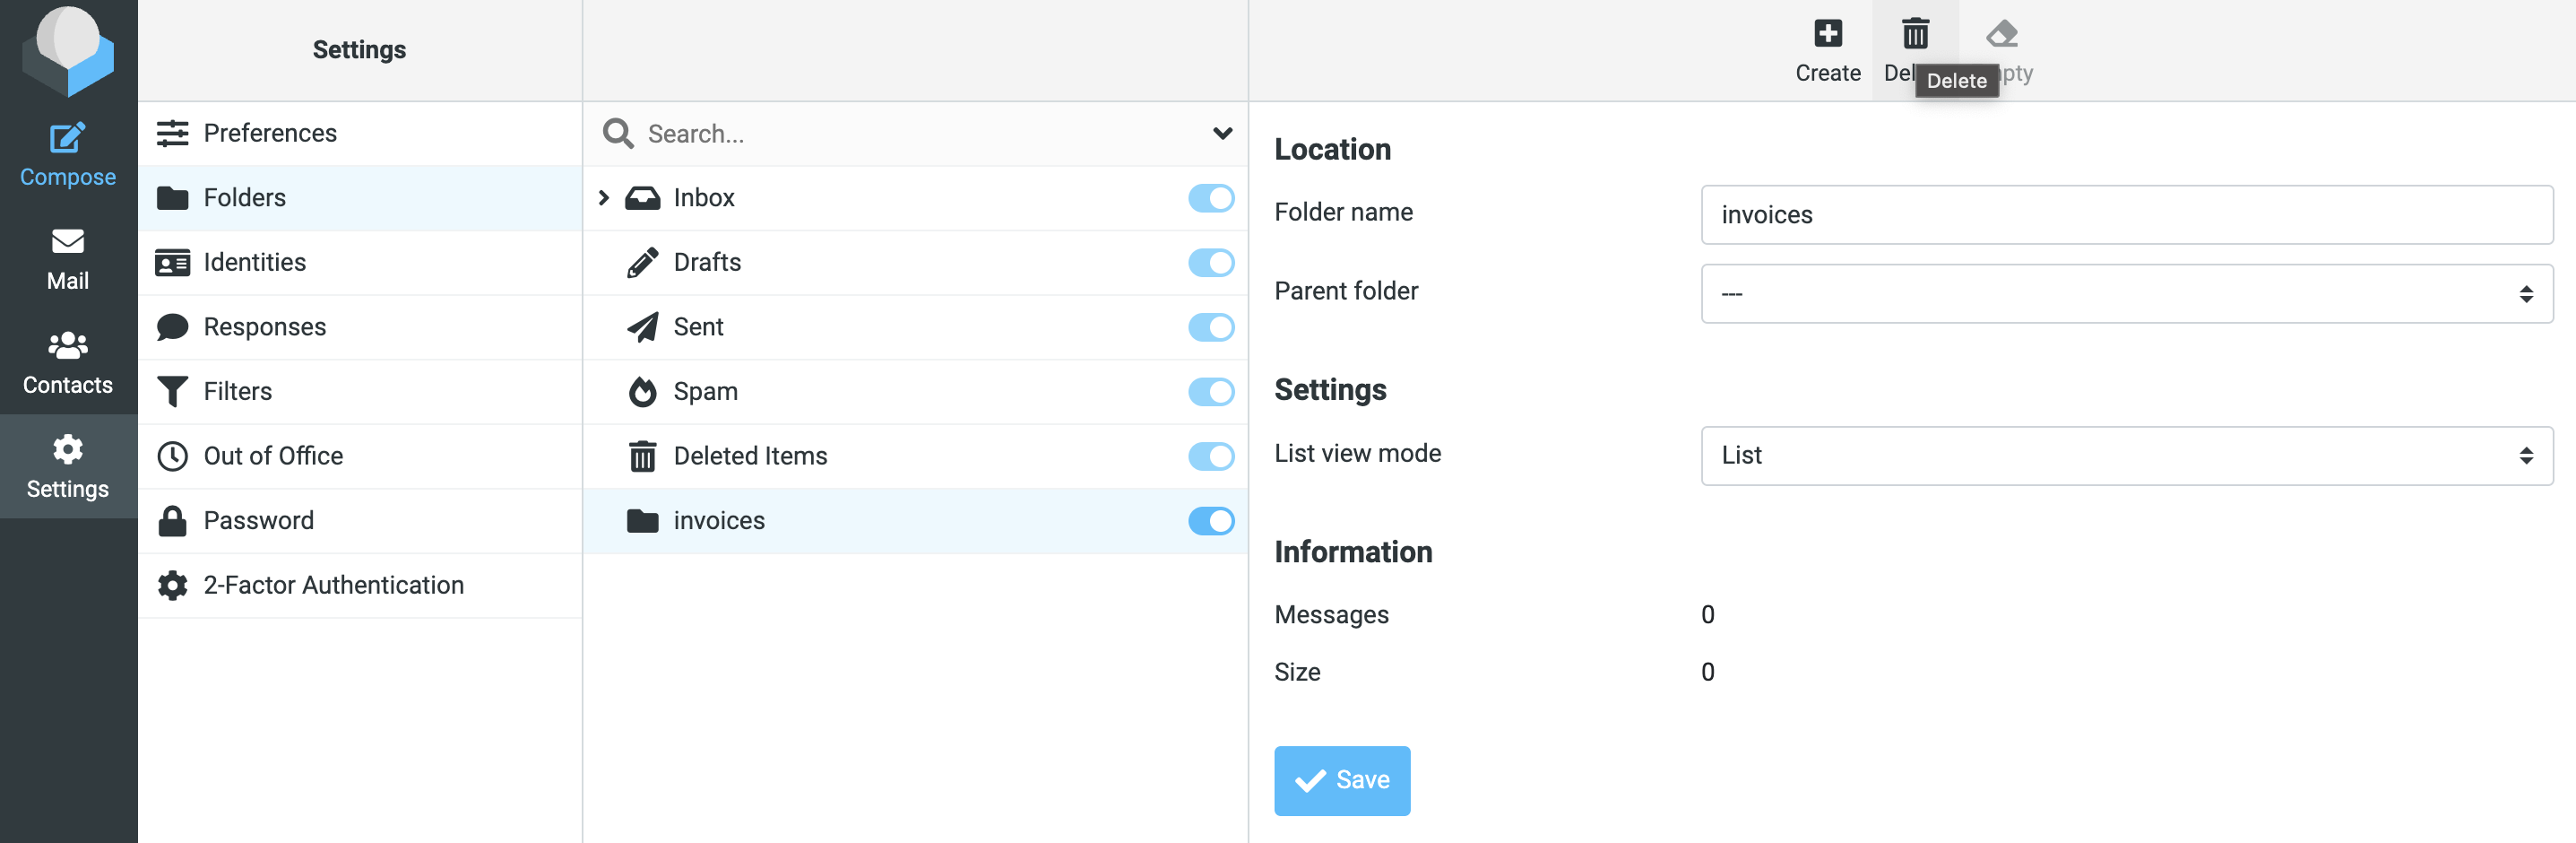2576x843 pixels.
Task: Click the Delete folder trash icon
Action: pos(1915,33)
